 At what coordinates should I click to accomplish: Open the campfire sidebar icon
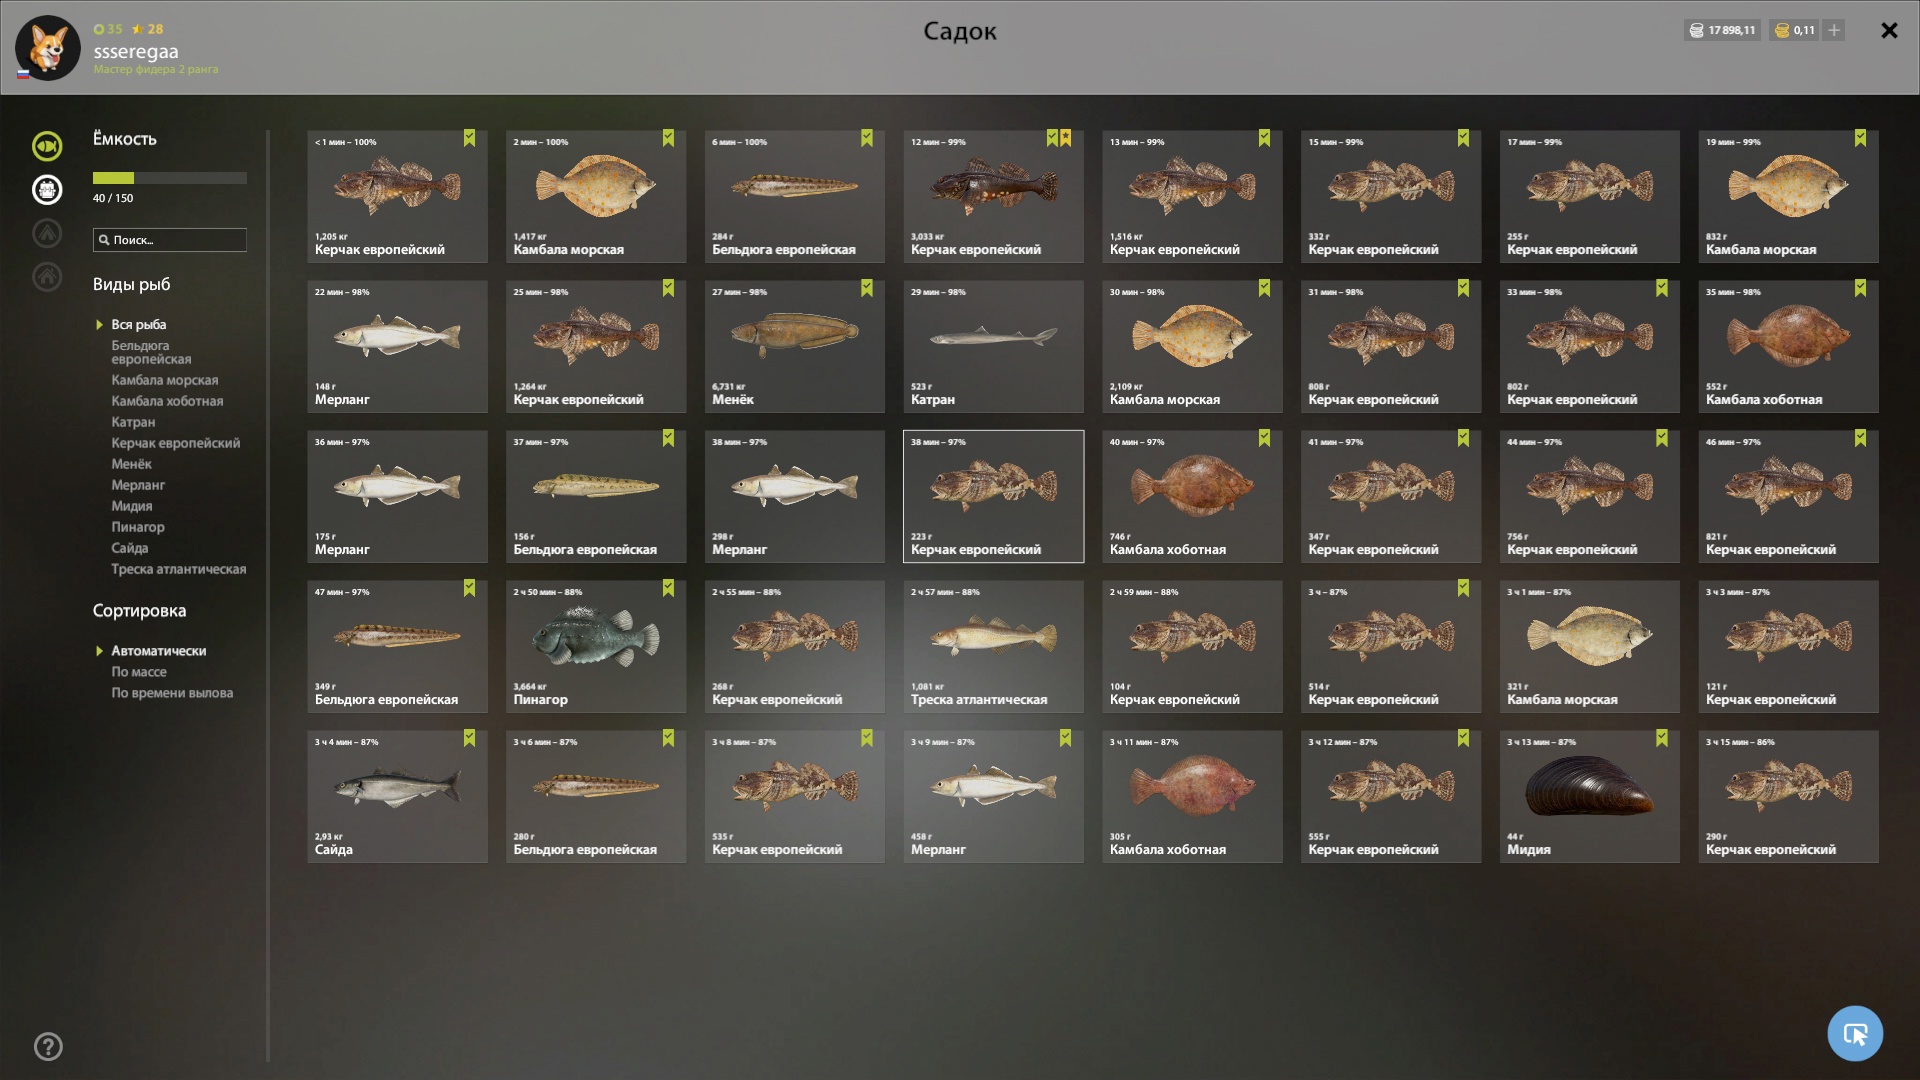tap(47, 234)
